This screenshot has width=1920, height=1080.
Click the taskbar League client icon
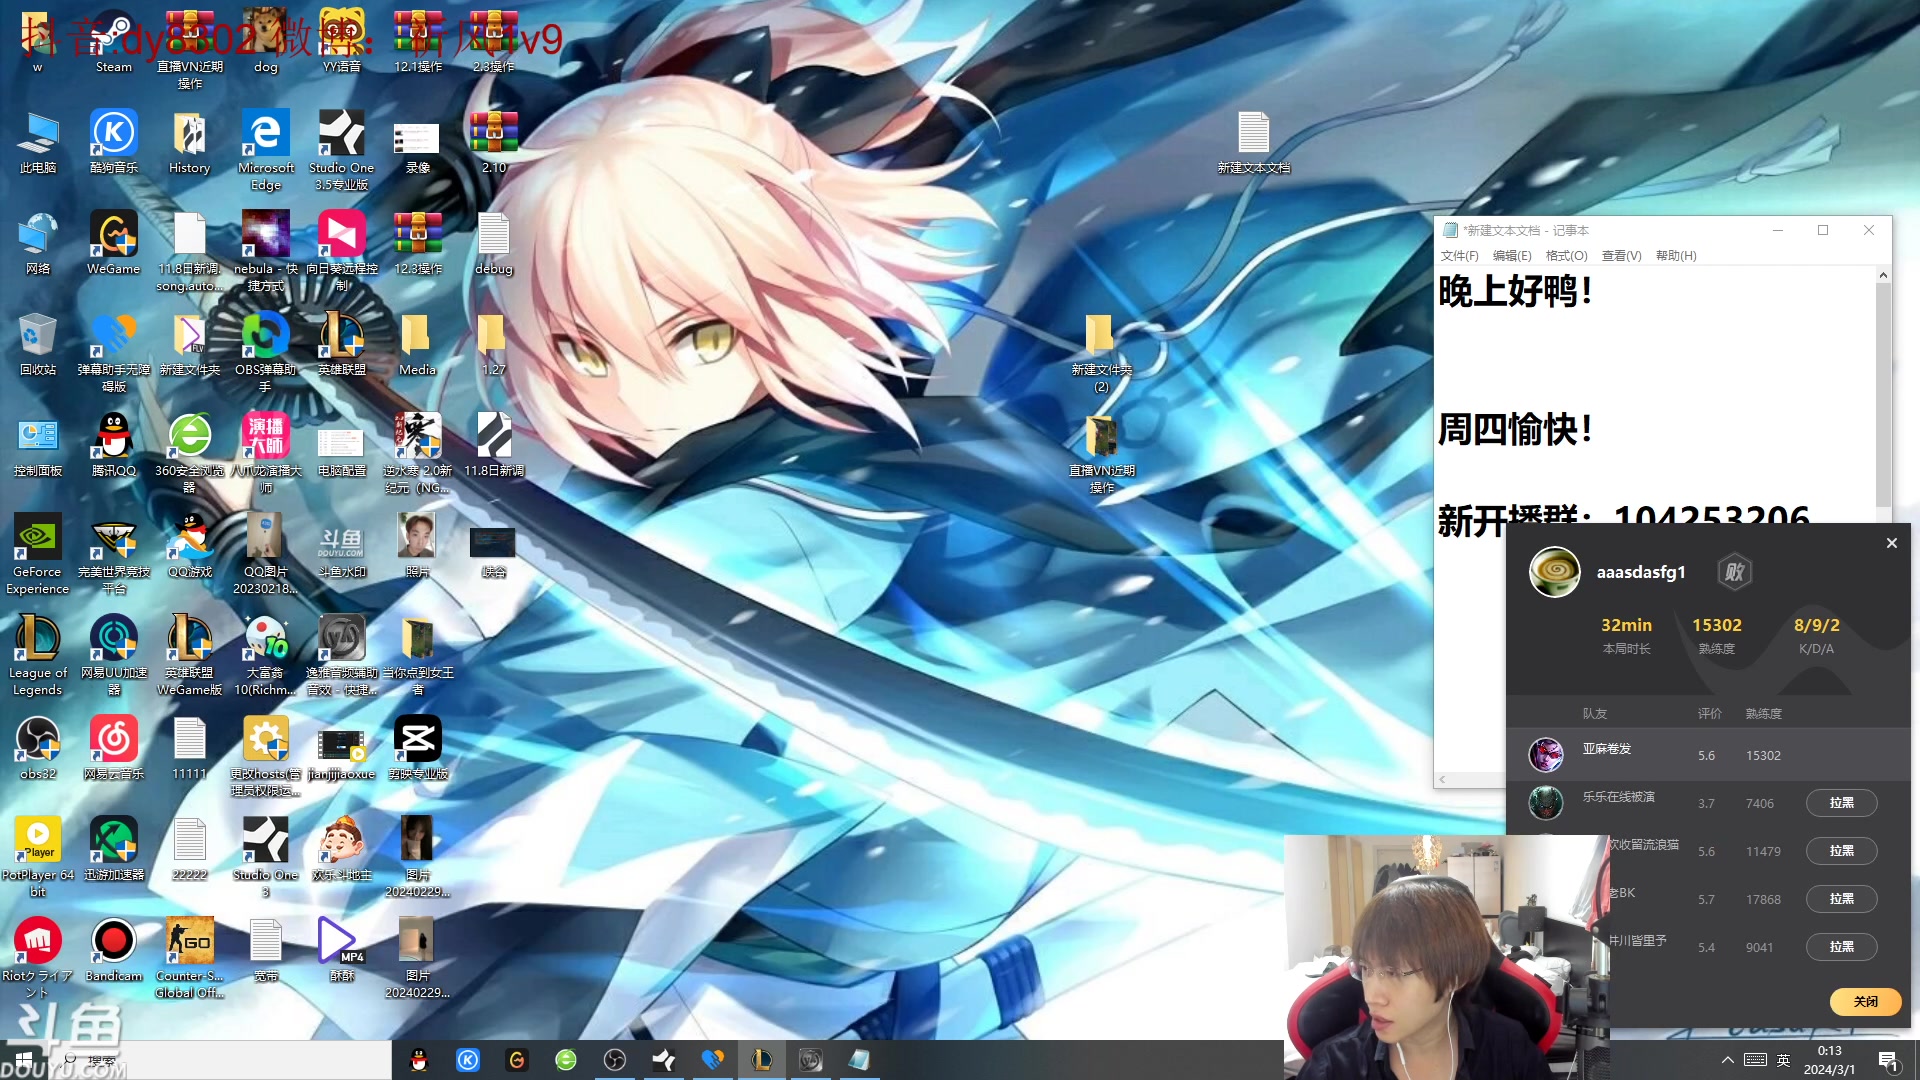point(762,1060)
